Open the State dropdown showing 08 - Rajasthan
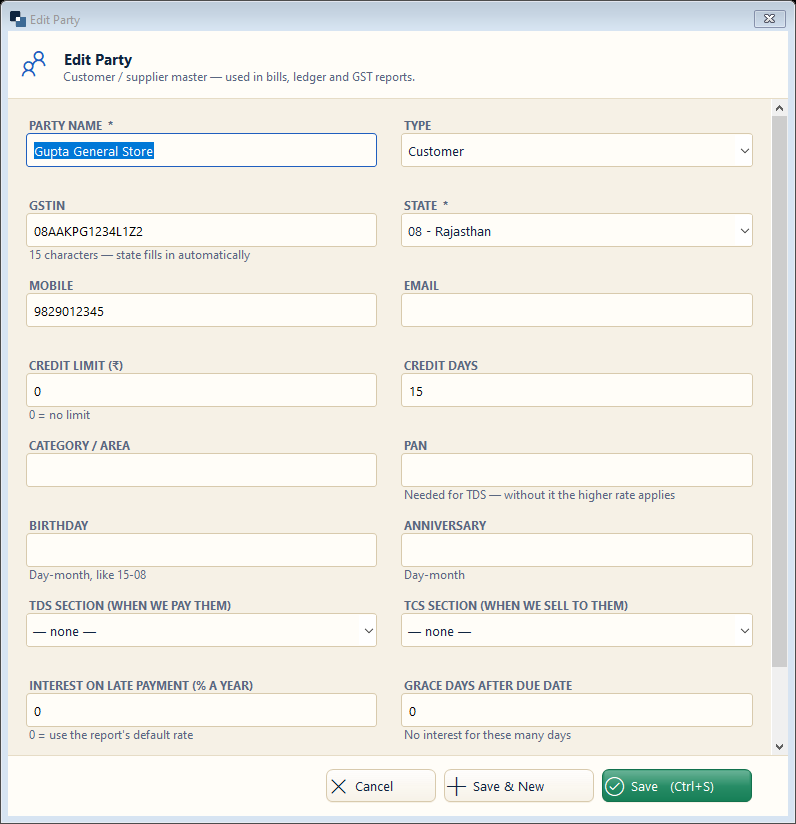This screenshot has width=796, height=824. point(576,230)
